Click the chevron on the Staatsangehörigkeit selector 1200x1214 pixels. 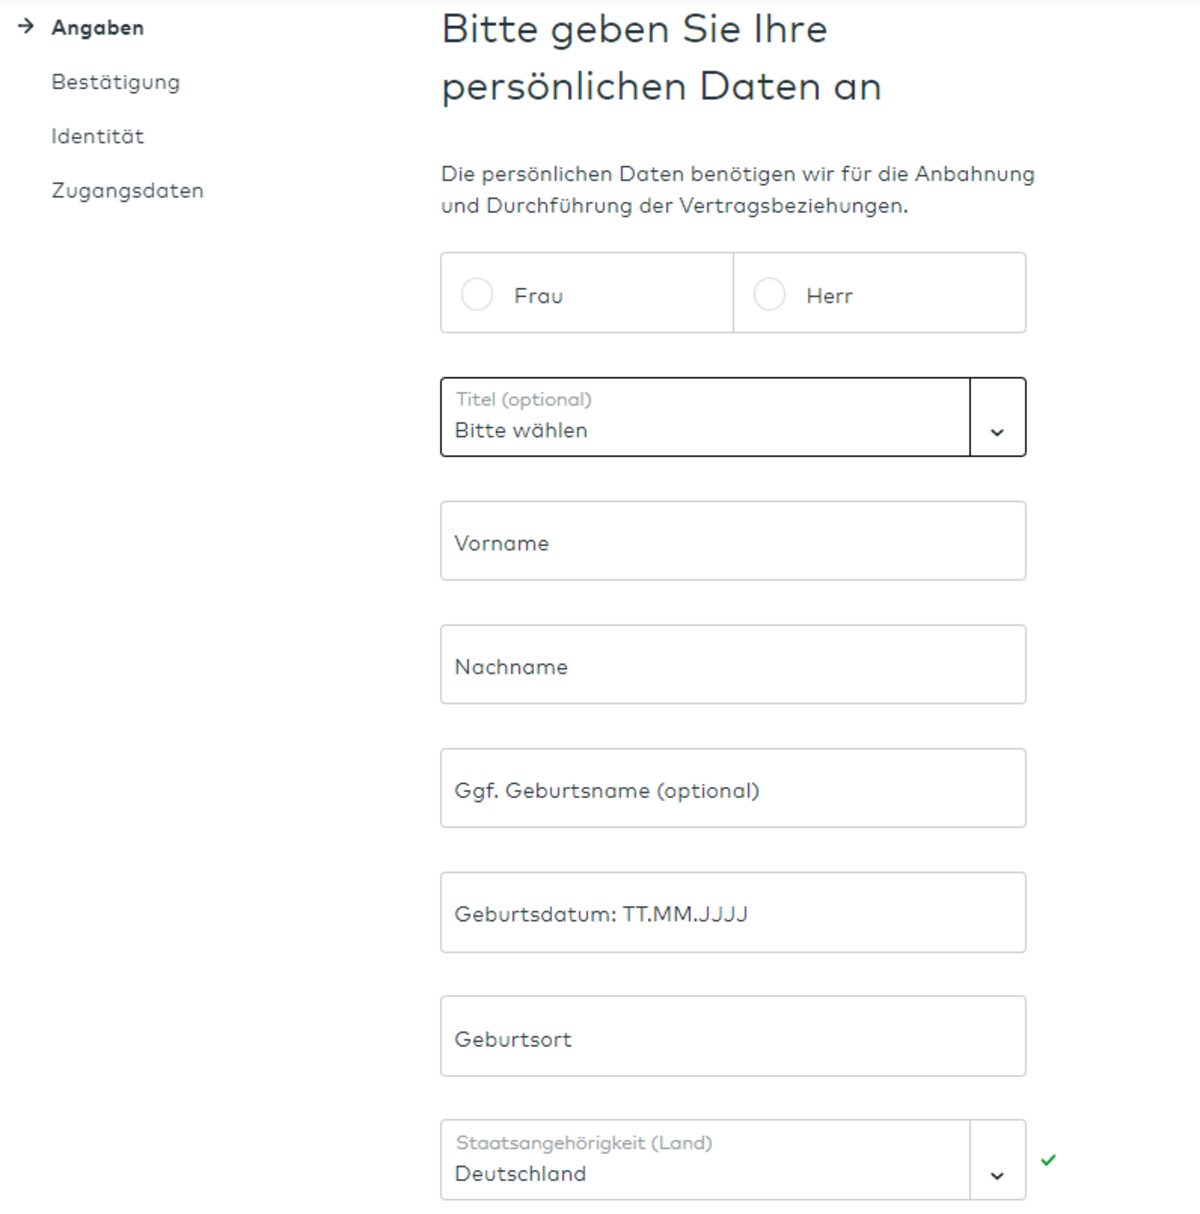coord(997,1176)
